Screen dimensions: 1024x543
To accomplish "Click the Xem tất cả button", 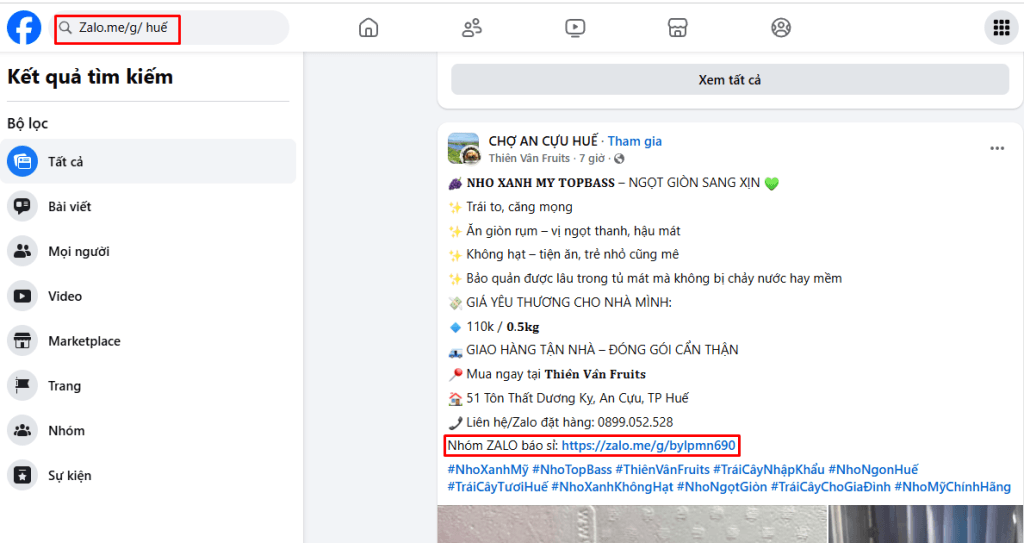I will pos(729,80).
